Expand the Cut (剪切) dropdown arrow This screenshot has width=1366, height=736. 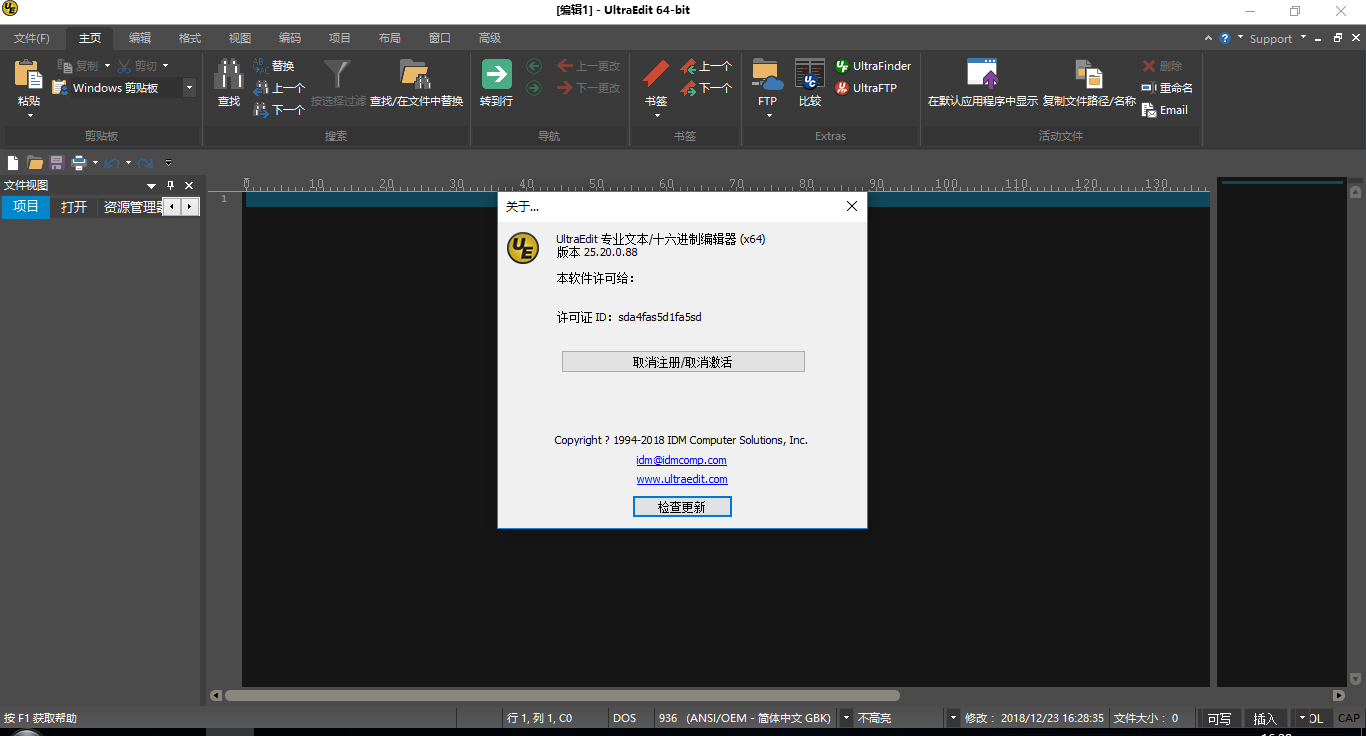(165, 66)
